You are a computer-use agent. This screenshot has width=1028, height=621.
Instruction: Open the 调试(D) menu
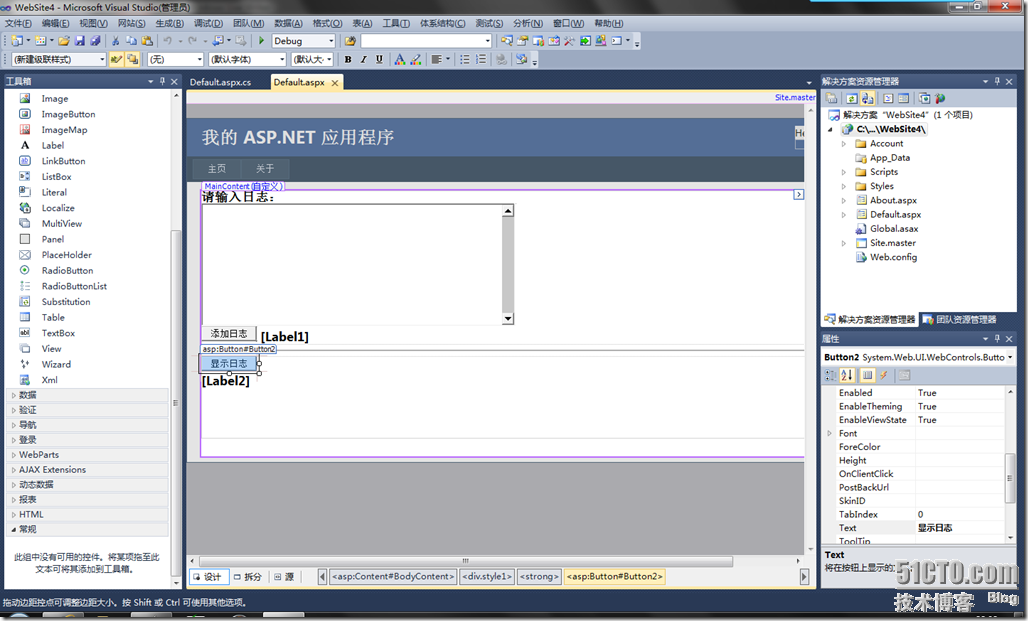coord(208,23)
